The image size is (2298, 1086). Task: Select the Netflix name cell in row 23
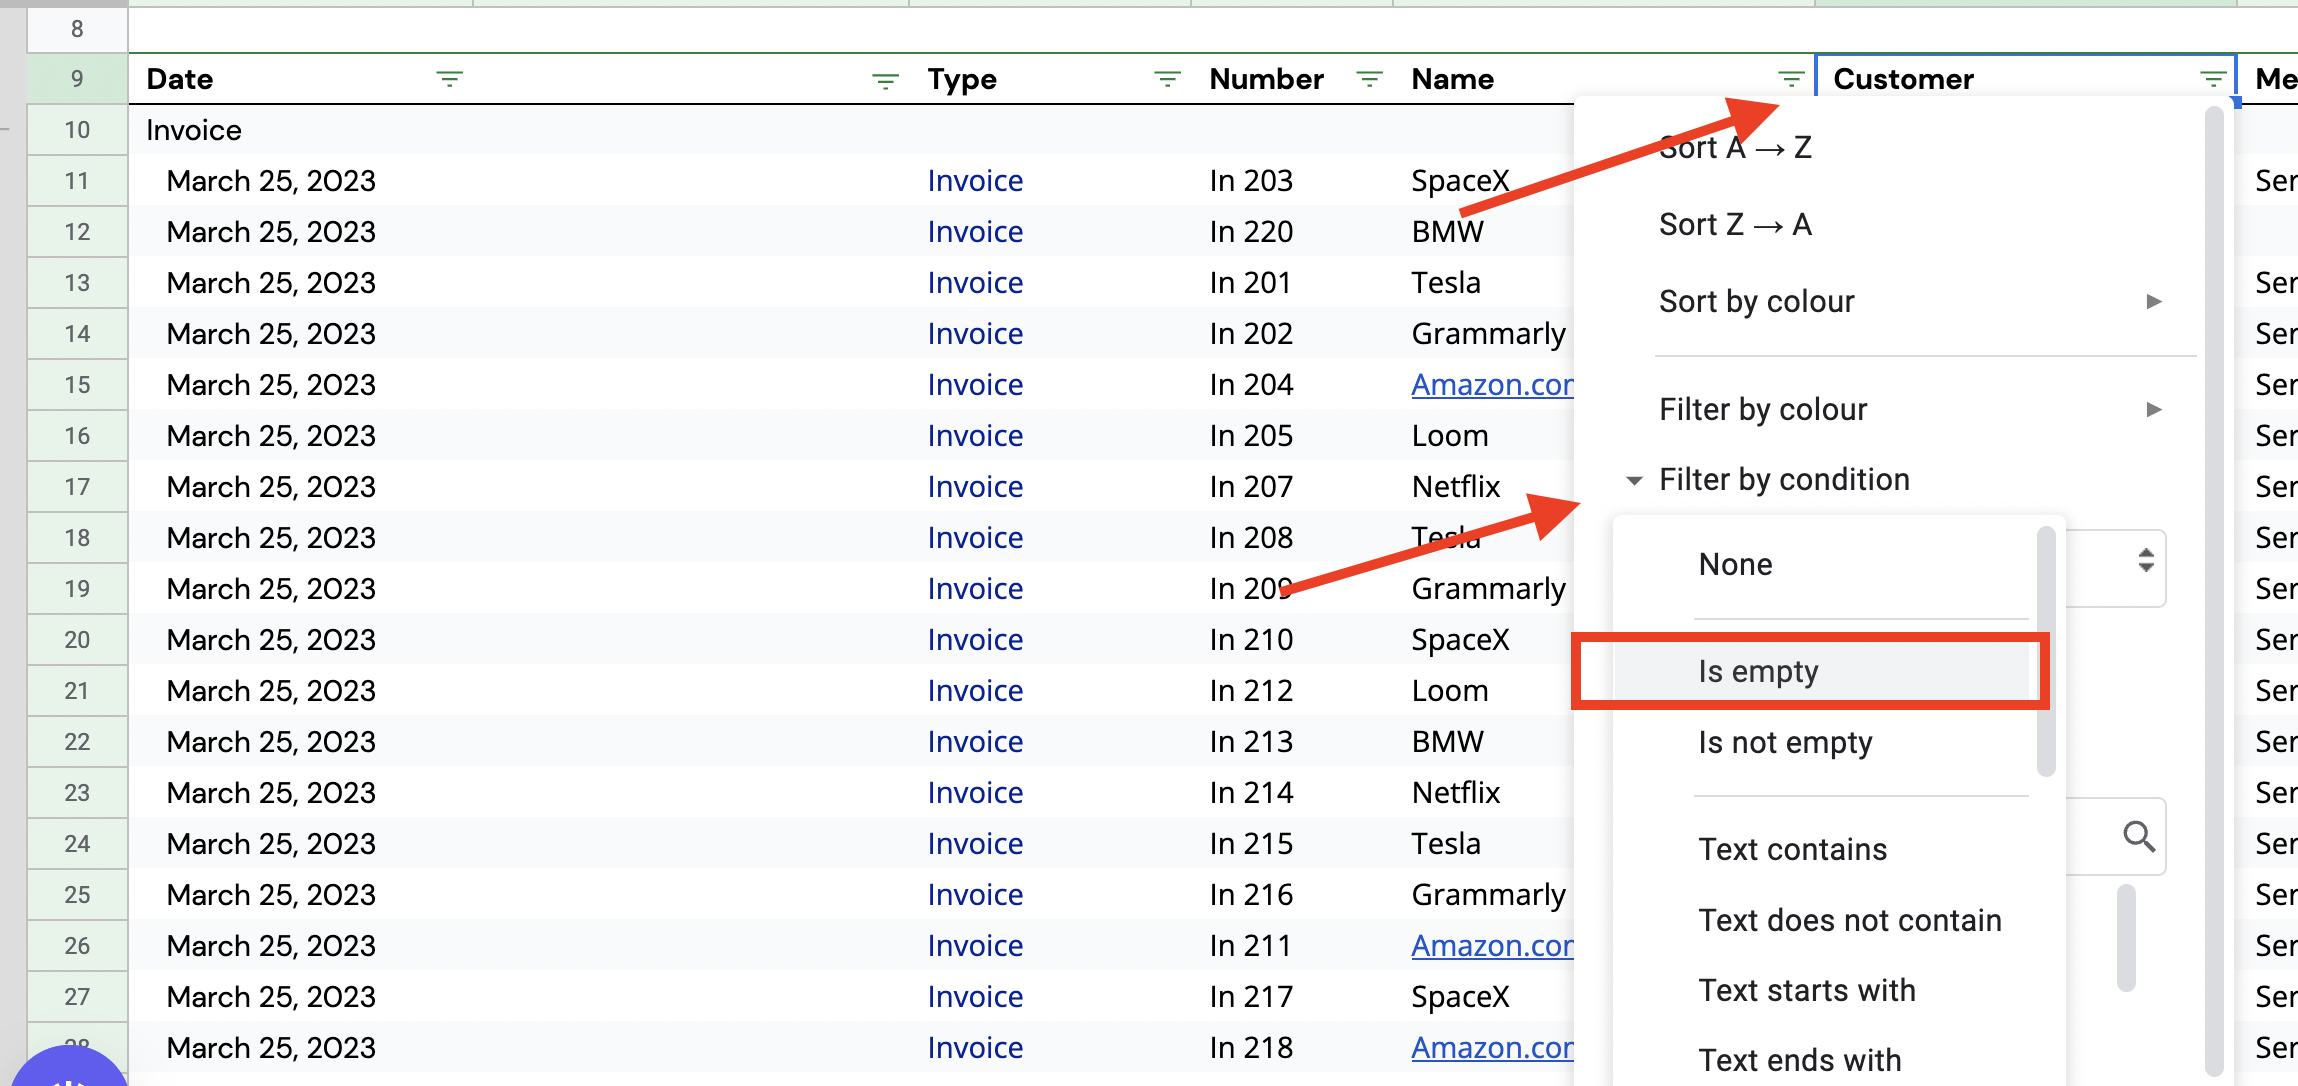coord(1456,793)
